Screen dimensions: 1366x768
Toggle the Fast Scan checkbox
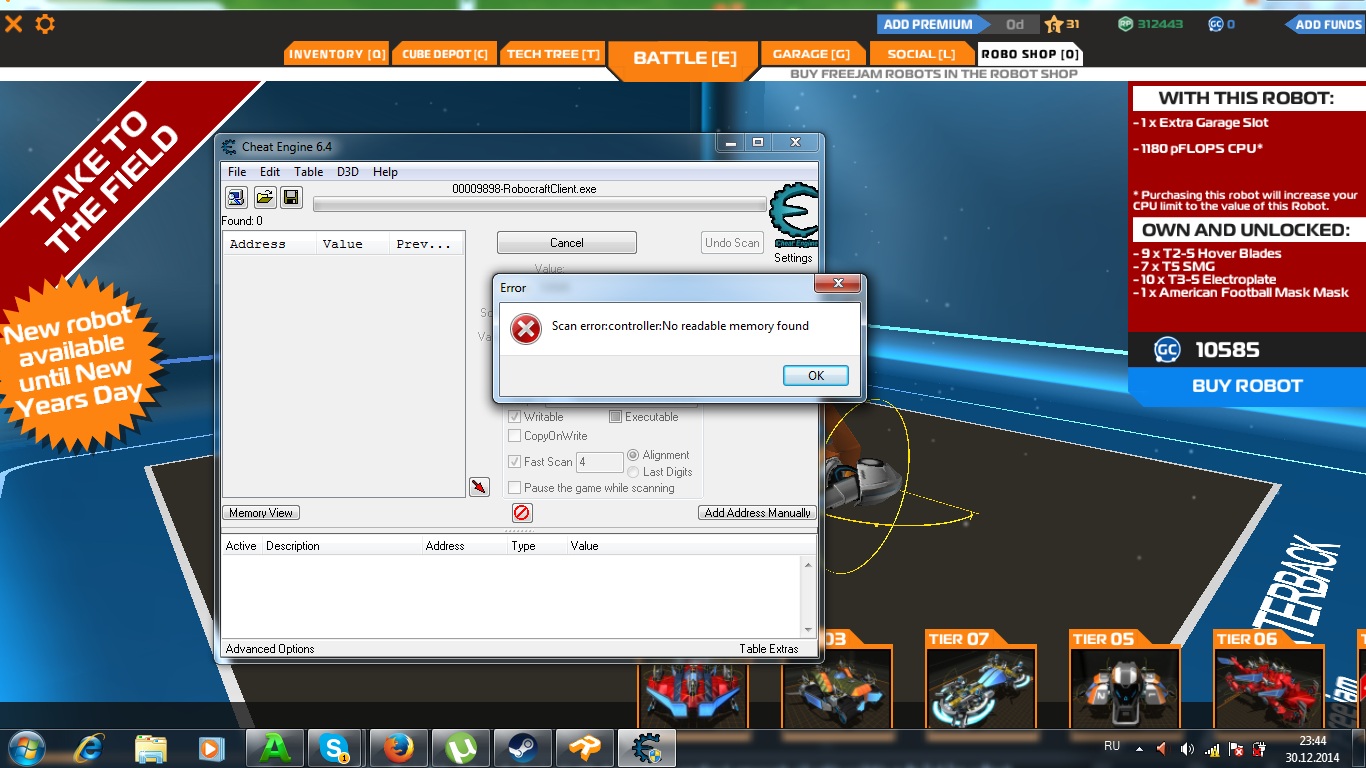515,462
